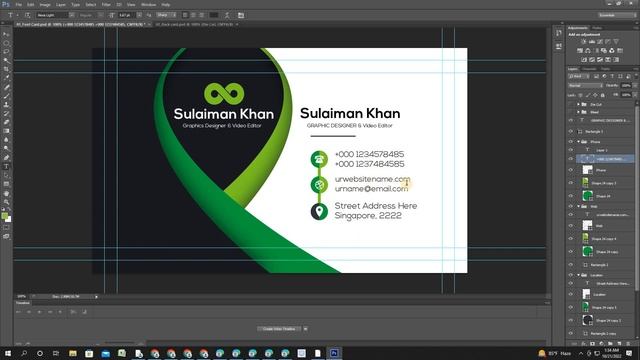This screenshot has height=360, width=640.
Task: Select the Elliptical Marquee tool
Action: pyautogui.click(x=6, y=43)
